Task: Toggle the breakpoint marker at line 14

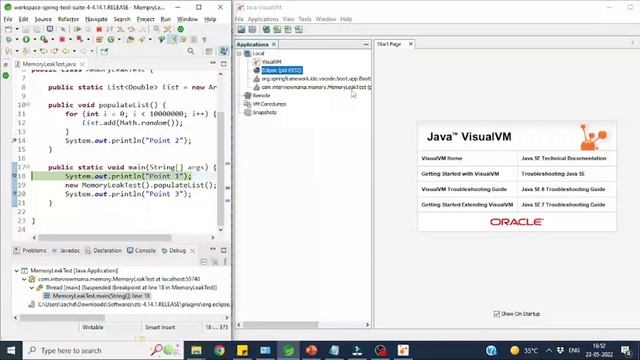Action: coord(14,140)
